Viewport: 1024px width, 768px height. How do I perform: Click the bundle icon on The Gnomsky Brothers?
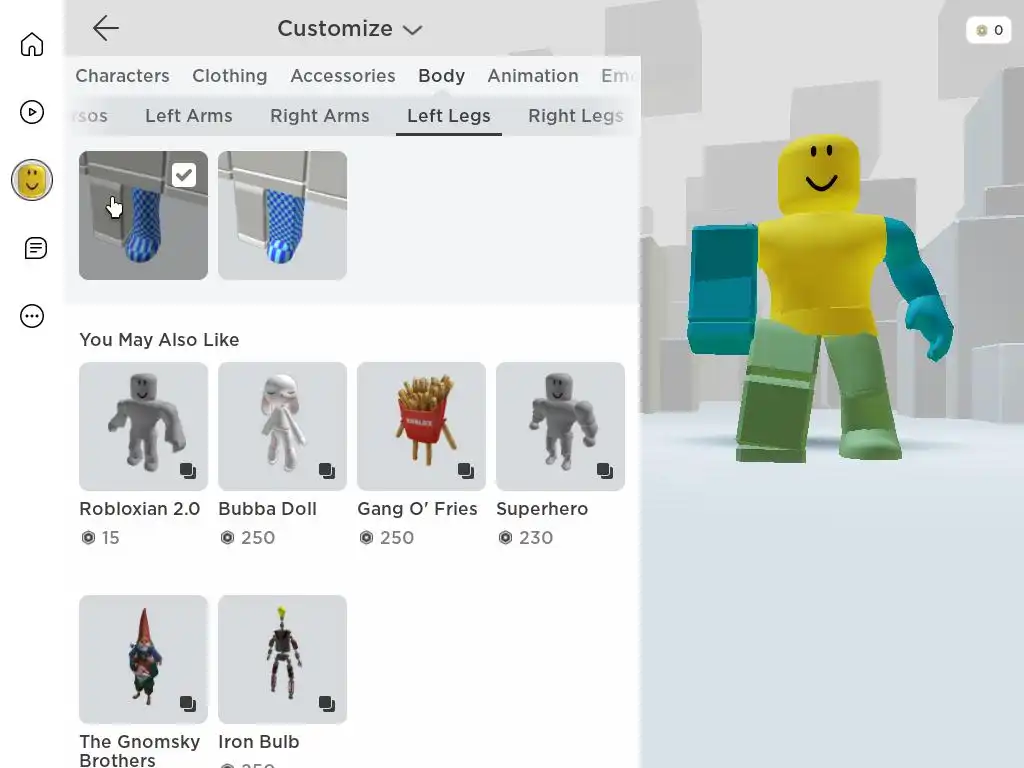[188, 704]
